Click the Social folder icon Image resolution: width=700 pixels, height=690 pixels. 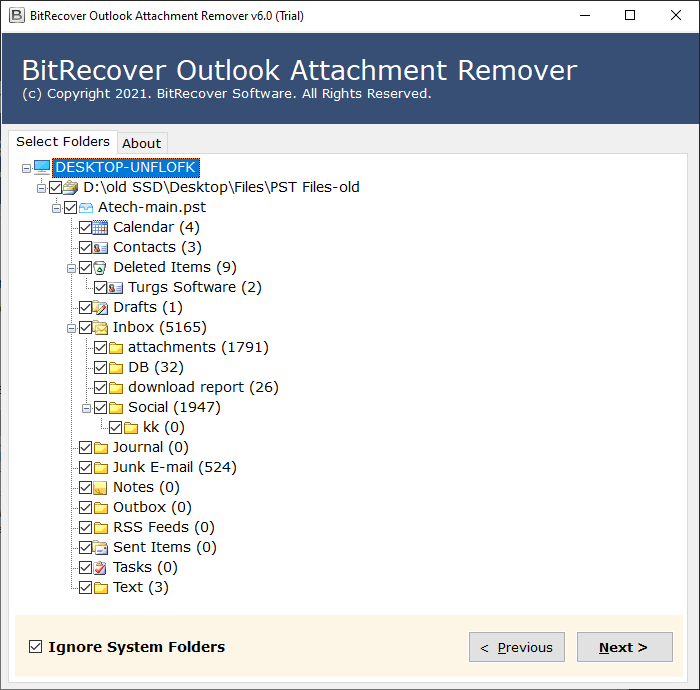[x=116, y=407]
